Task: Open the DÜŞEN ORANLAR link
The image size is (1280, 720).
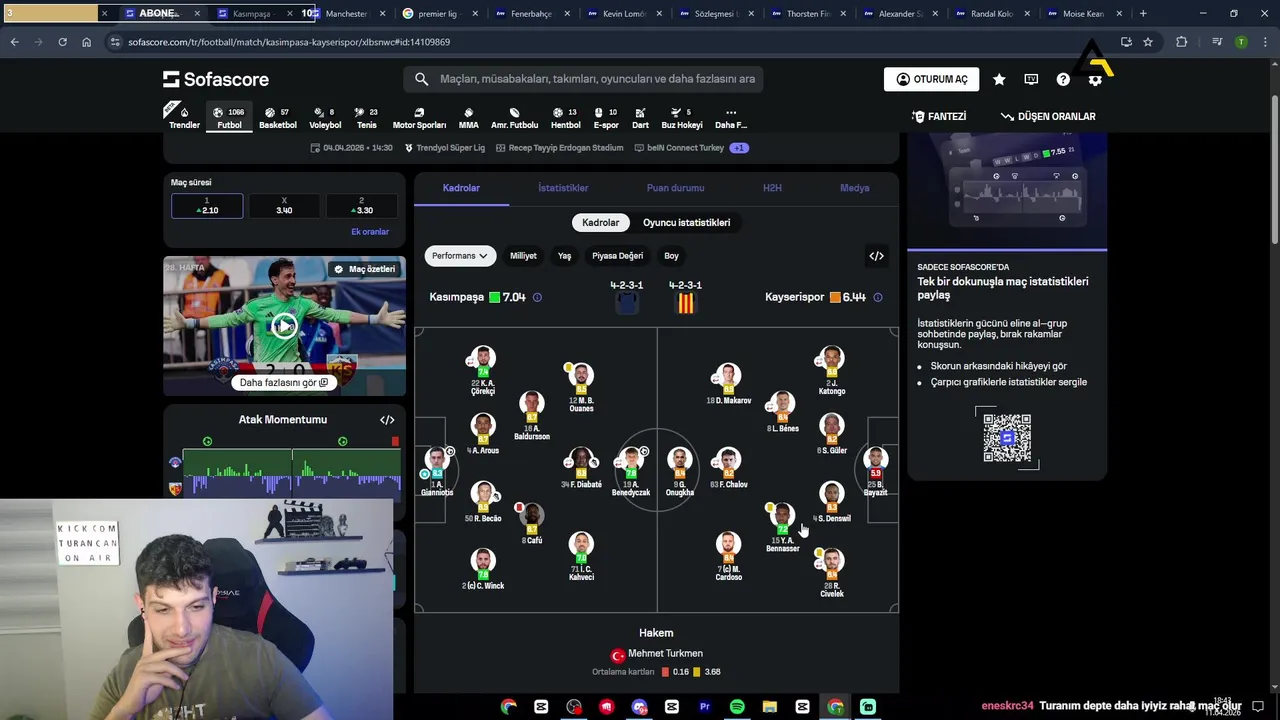Action: pyautogui.click(x=1048, y=116)
